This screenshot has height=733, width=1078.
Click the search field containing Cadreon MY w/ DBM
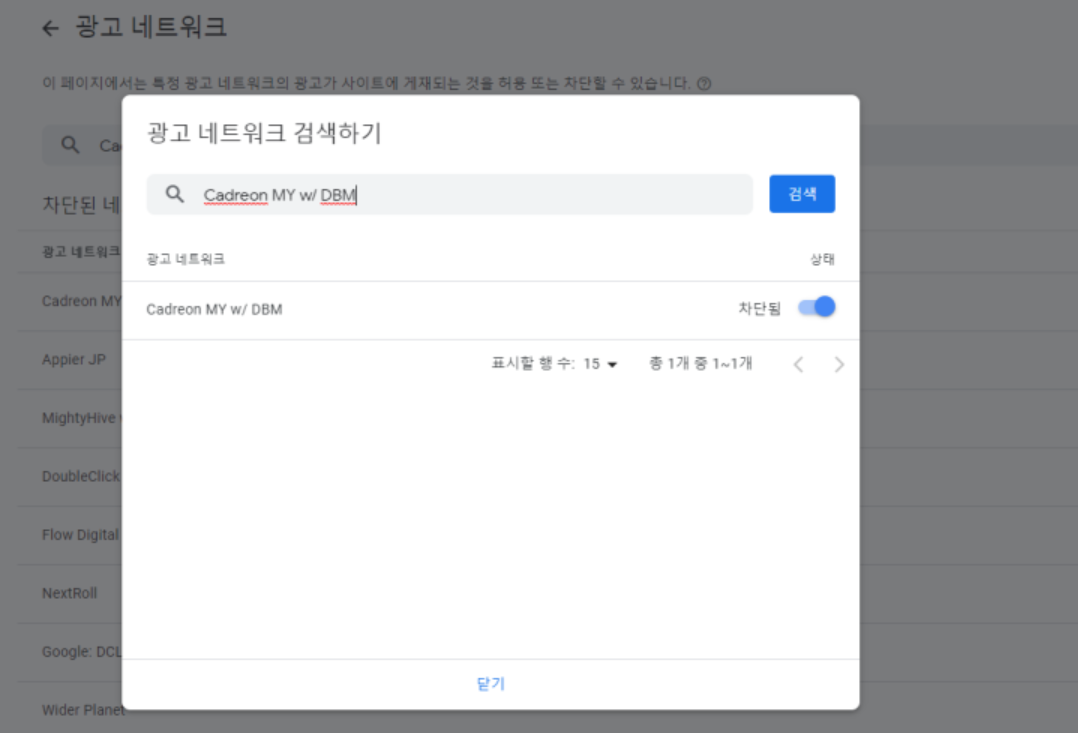click(x=450, y=195)
